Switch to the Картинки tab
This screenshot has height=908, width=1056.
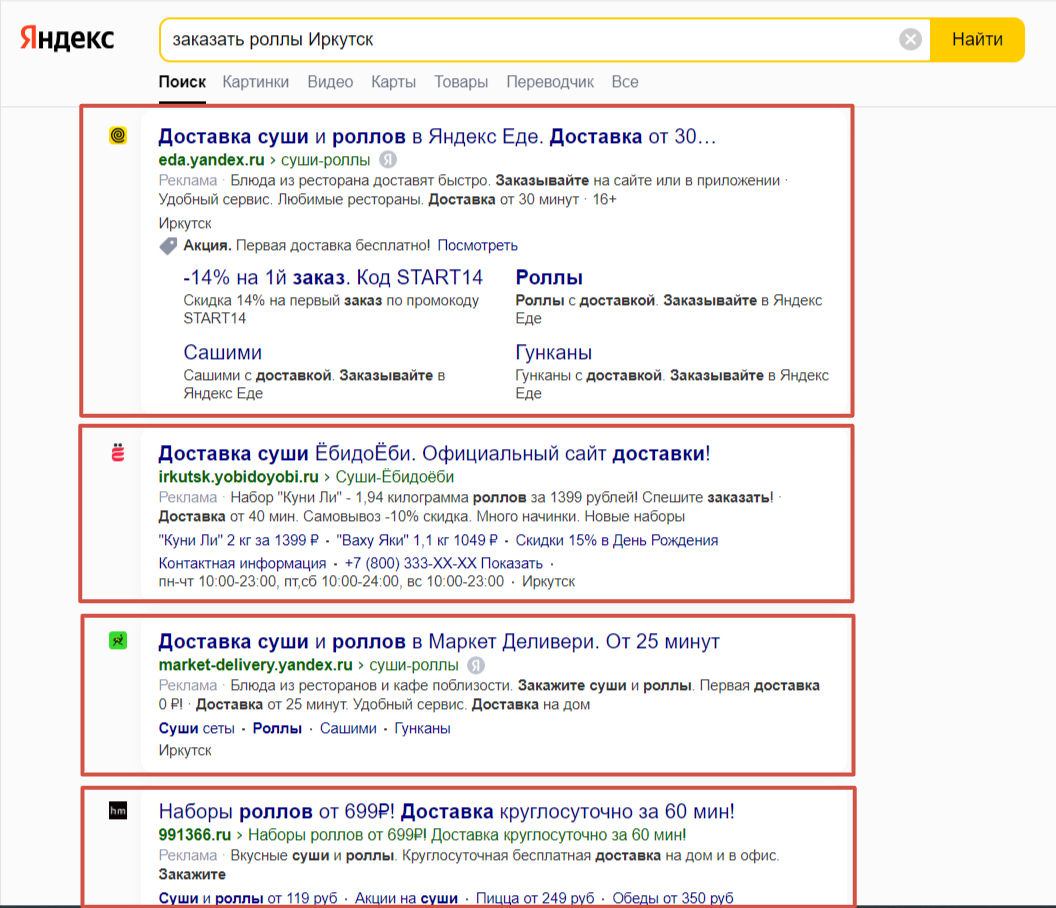pyautogui.click(x=255, y=82)
